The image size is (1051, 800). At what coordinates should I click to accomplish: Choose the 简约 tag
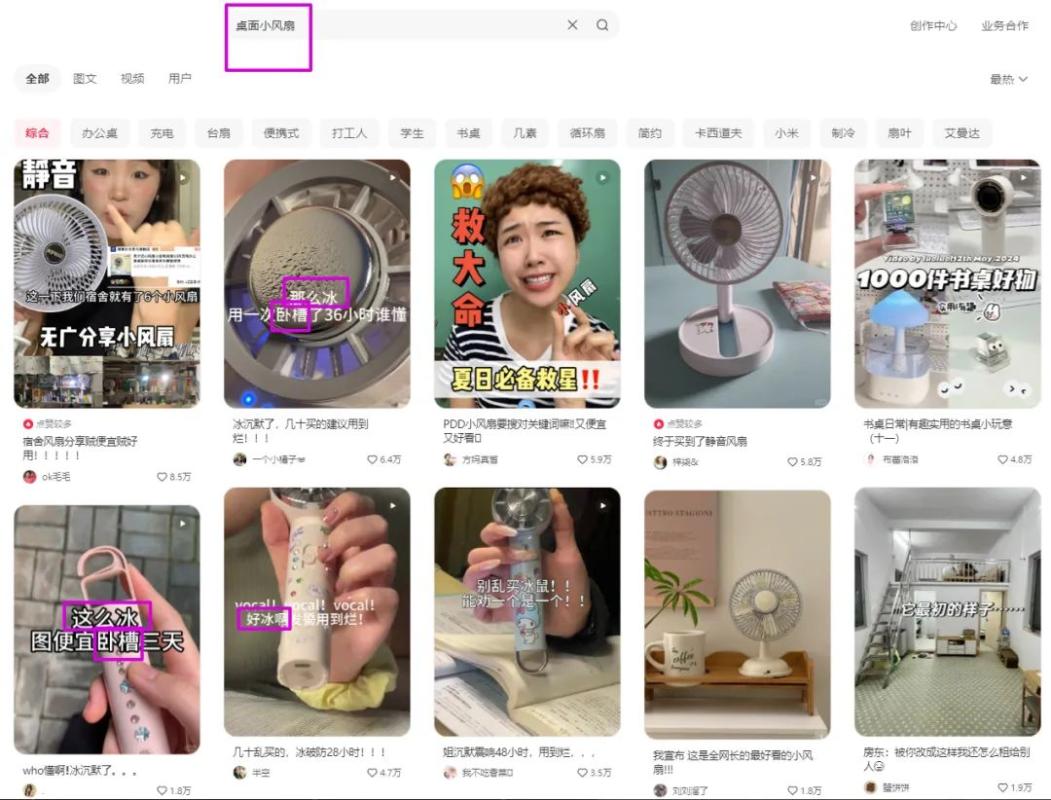point(650,133)
